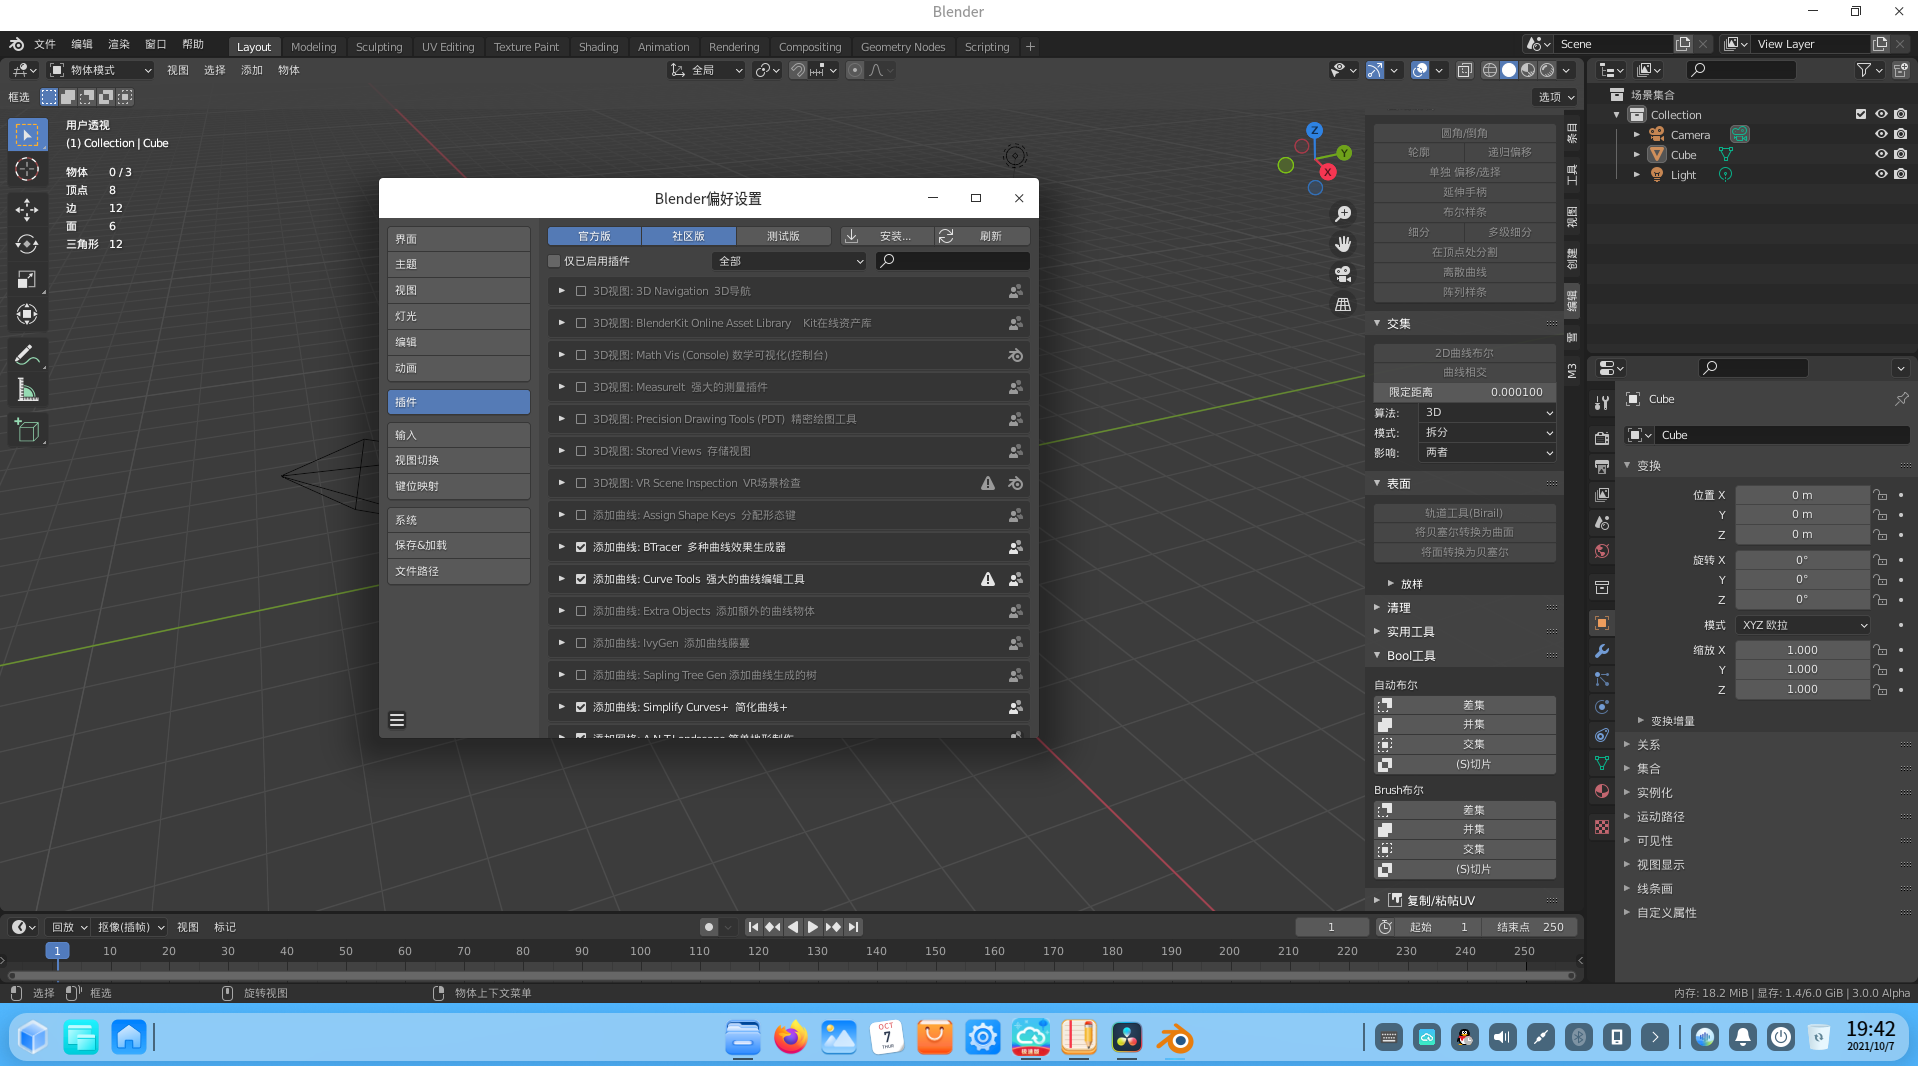Expand the Curve Tools add-on details
1918x1066 pixels.
(x=562, y=579)
